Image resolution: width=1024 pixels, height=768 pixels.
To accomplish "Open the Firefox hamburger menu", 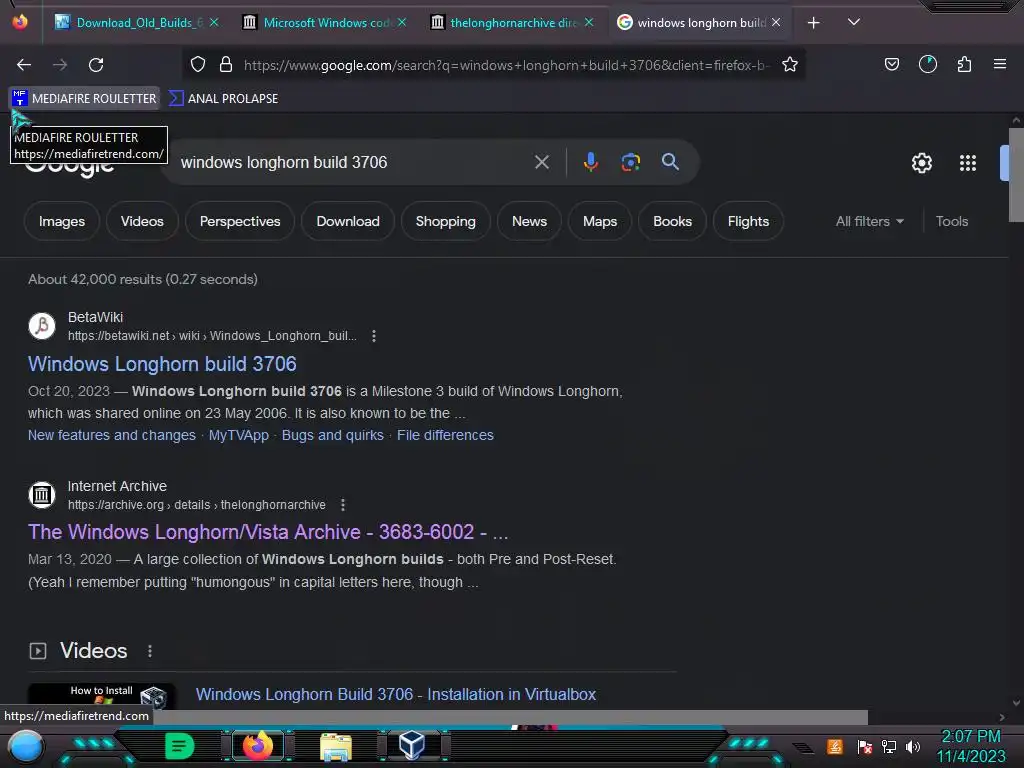I will click(x=1000, y=64).
